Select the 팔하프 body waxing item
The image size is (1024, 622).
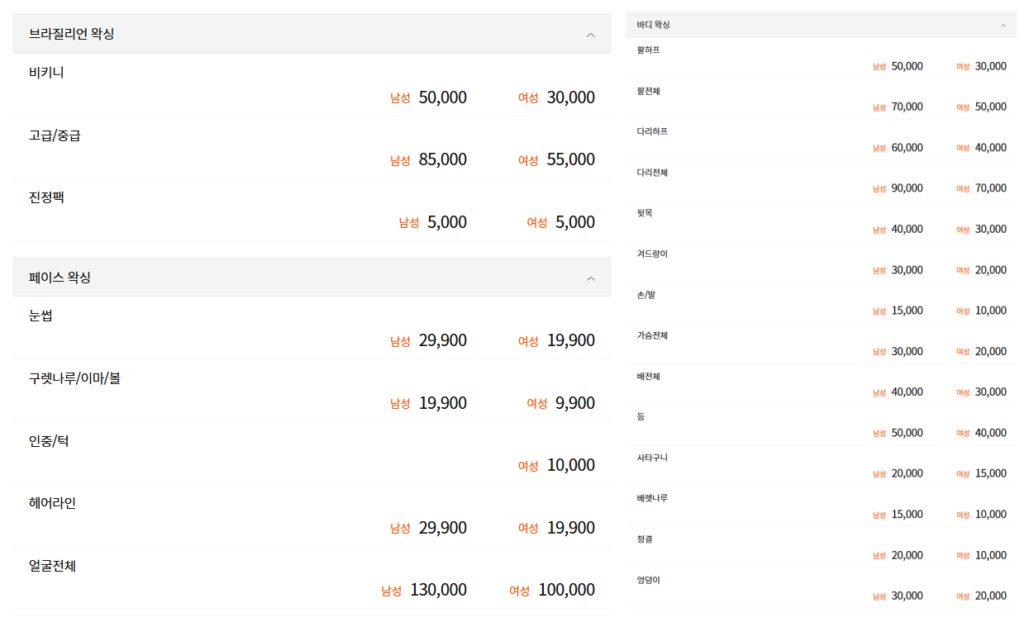coord(648,50)
